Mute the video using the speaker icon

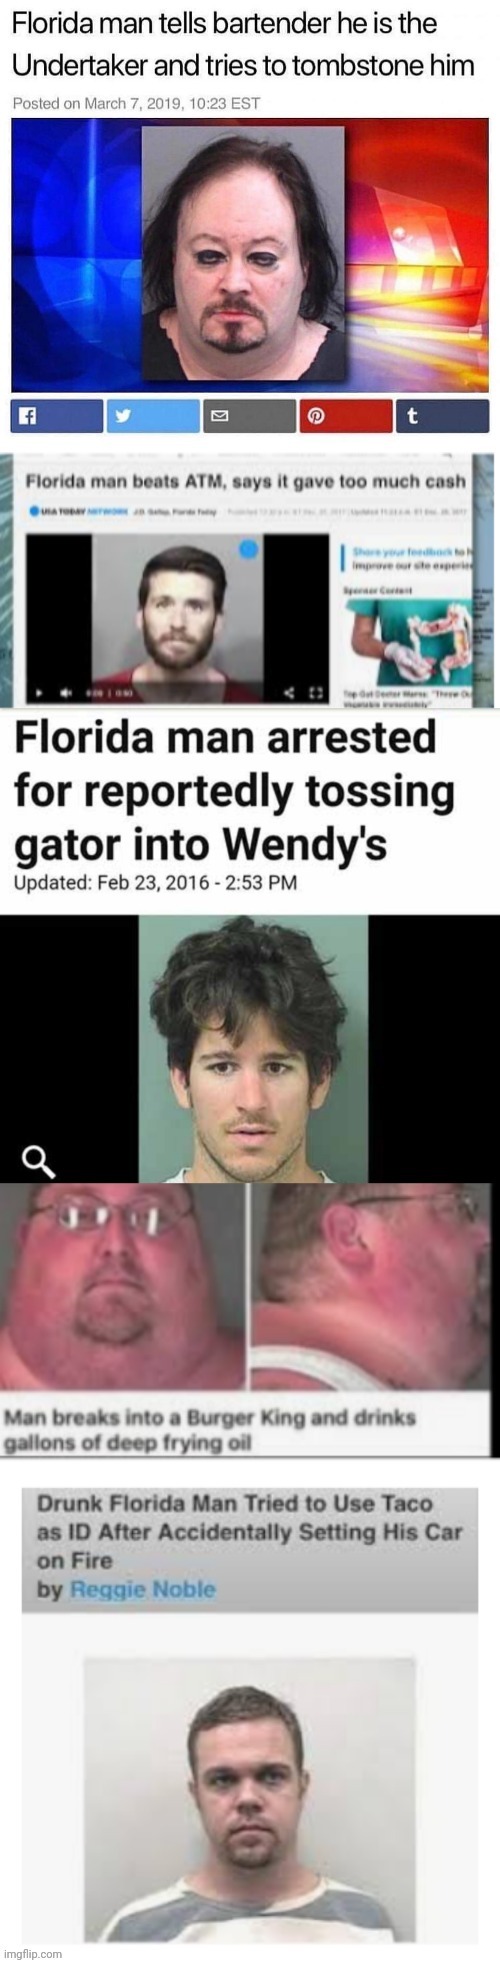click(x=66, y=692)
